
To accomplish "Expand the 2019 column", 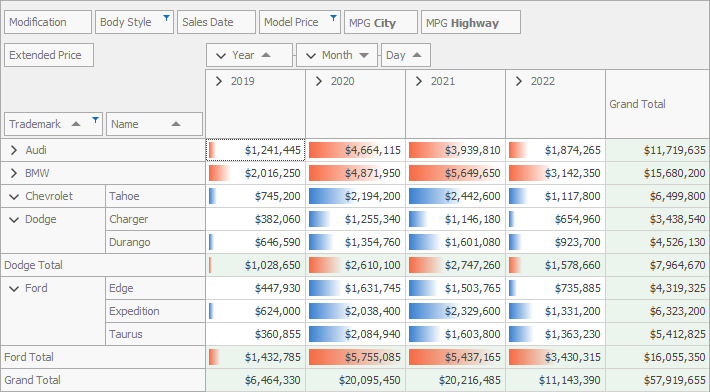I will pos(219,81).
